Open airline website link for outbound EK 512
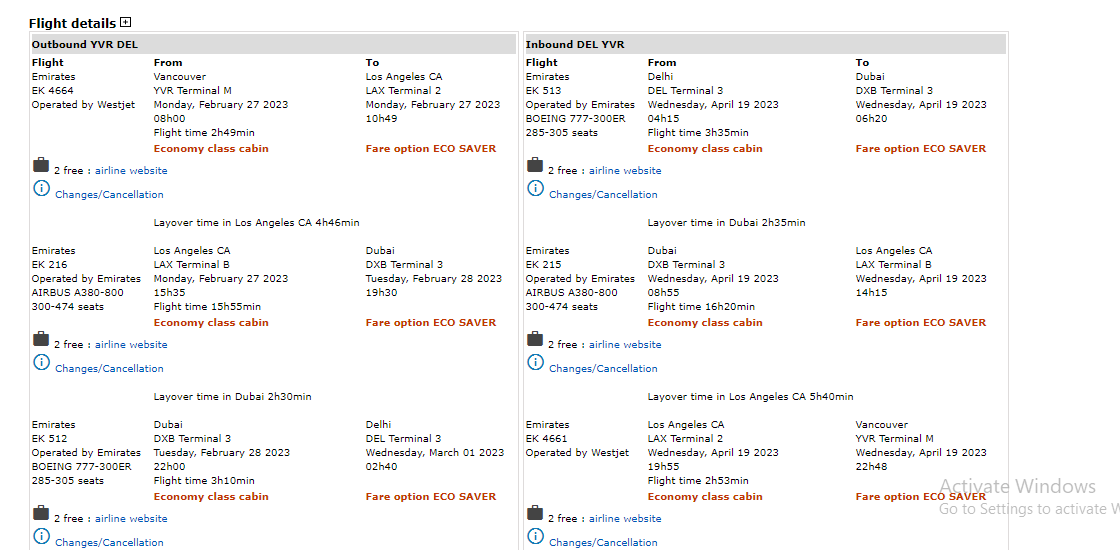This screenshot has height=550, width=1120. pos(131,519)
